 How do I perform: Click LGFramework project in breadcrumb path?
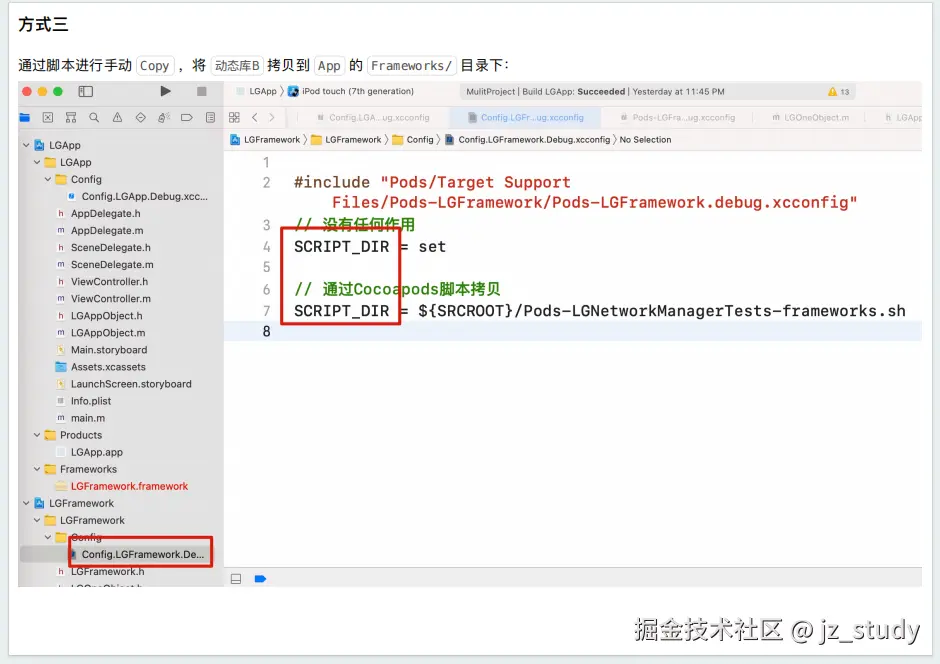pyautogui.click(x=266, y=140)
